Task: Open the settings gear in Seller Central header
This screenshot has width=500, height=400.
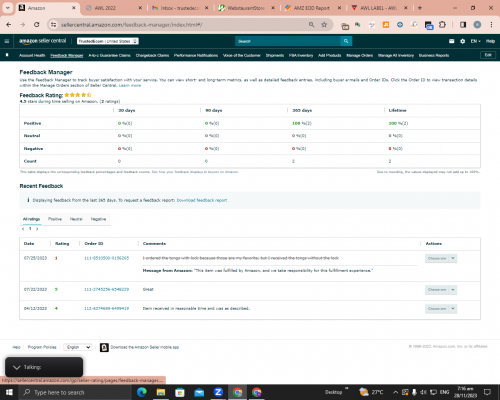Action: coord(462,41)
